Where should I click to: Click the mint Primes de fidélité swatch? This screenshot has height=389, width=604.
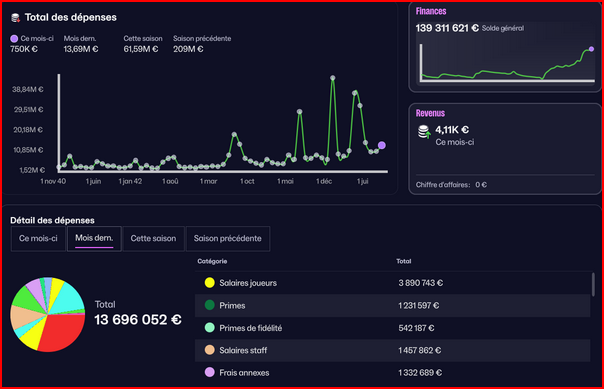[210, 328]
